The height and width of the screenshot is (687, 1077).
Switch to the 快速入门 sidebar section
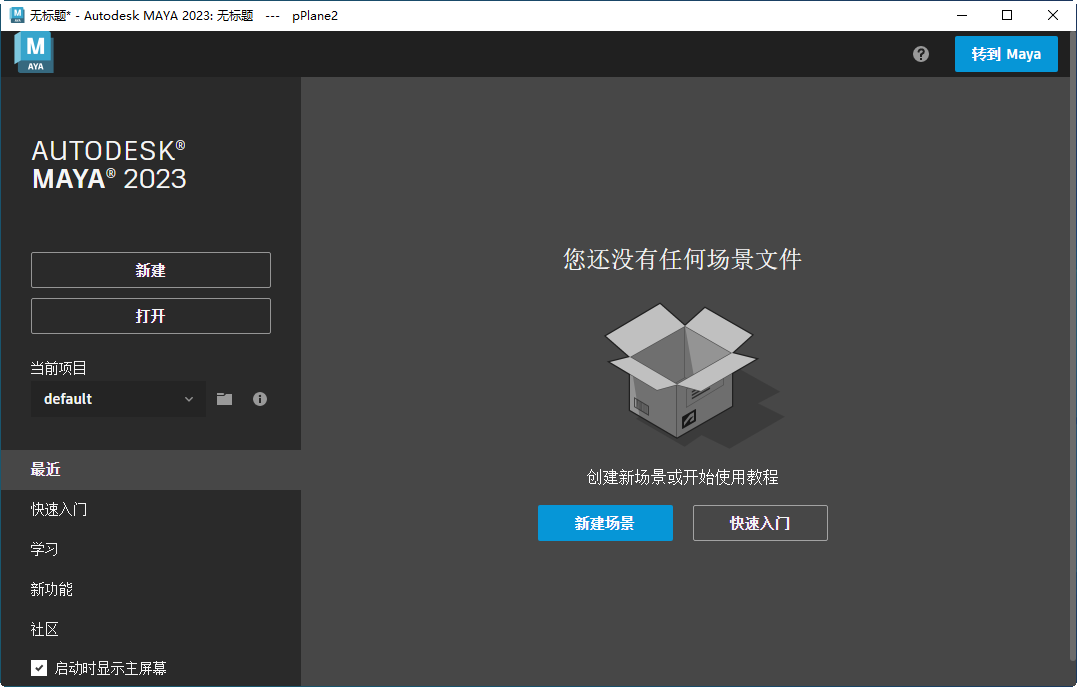pos(60,509)
